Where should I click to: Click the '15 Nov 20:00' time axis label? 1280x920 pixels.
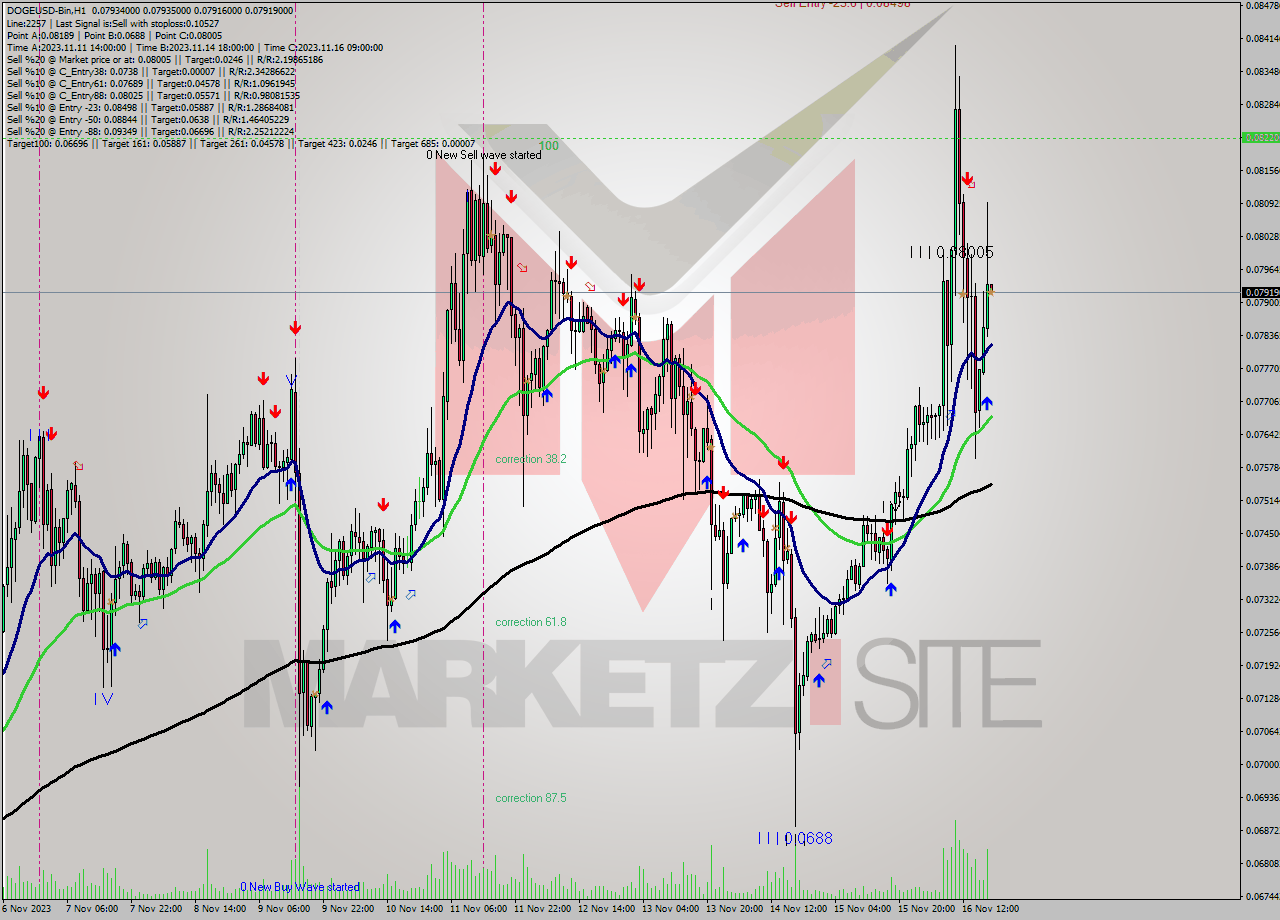(x=927, y=909)
